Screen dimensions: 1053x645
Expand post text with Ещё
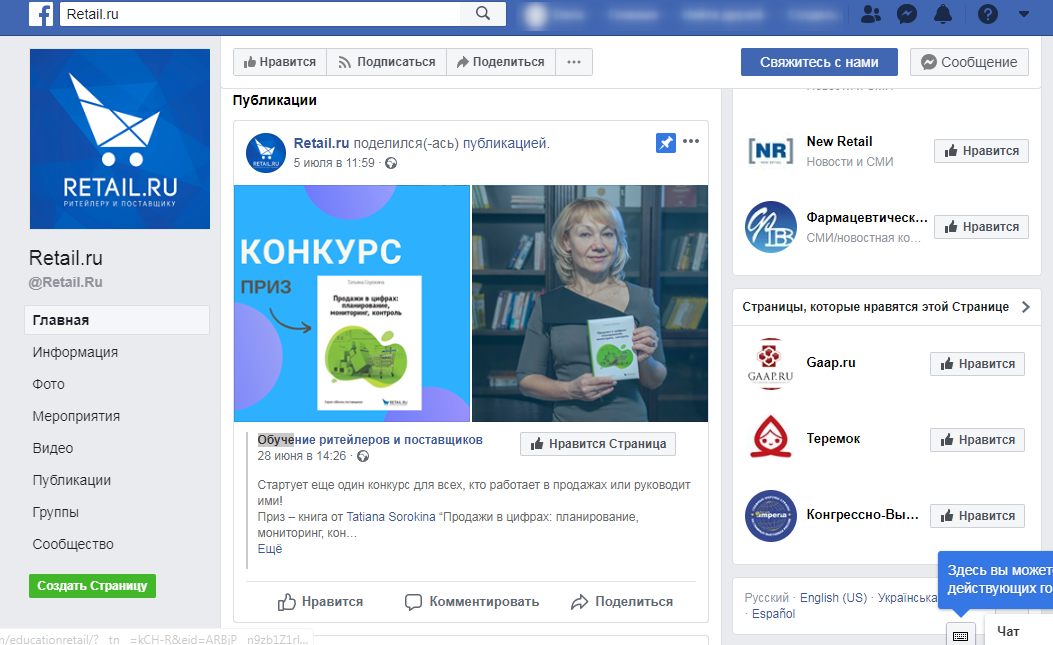pos(270,549)
